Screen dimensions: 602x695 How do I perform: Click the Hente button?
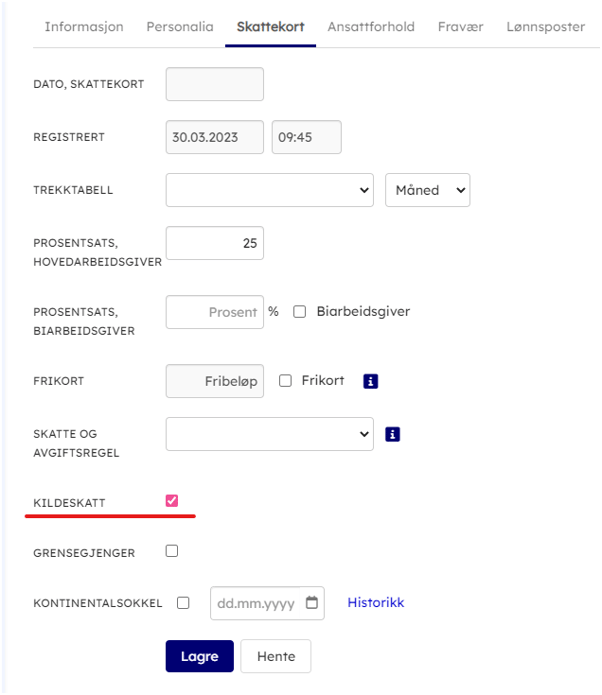point(276,656)
